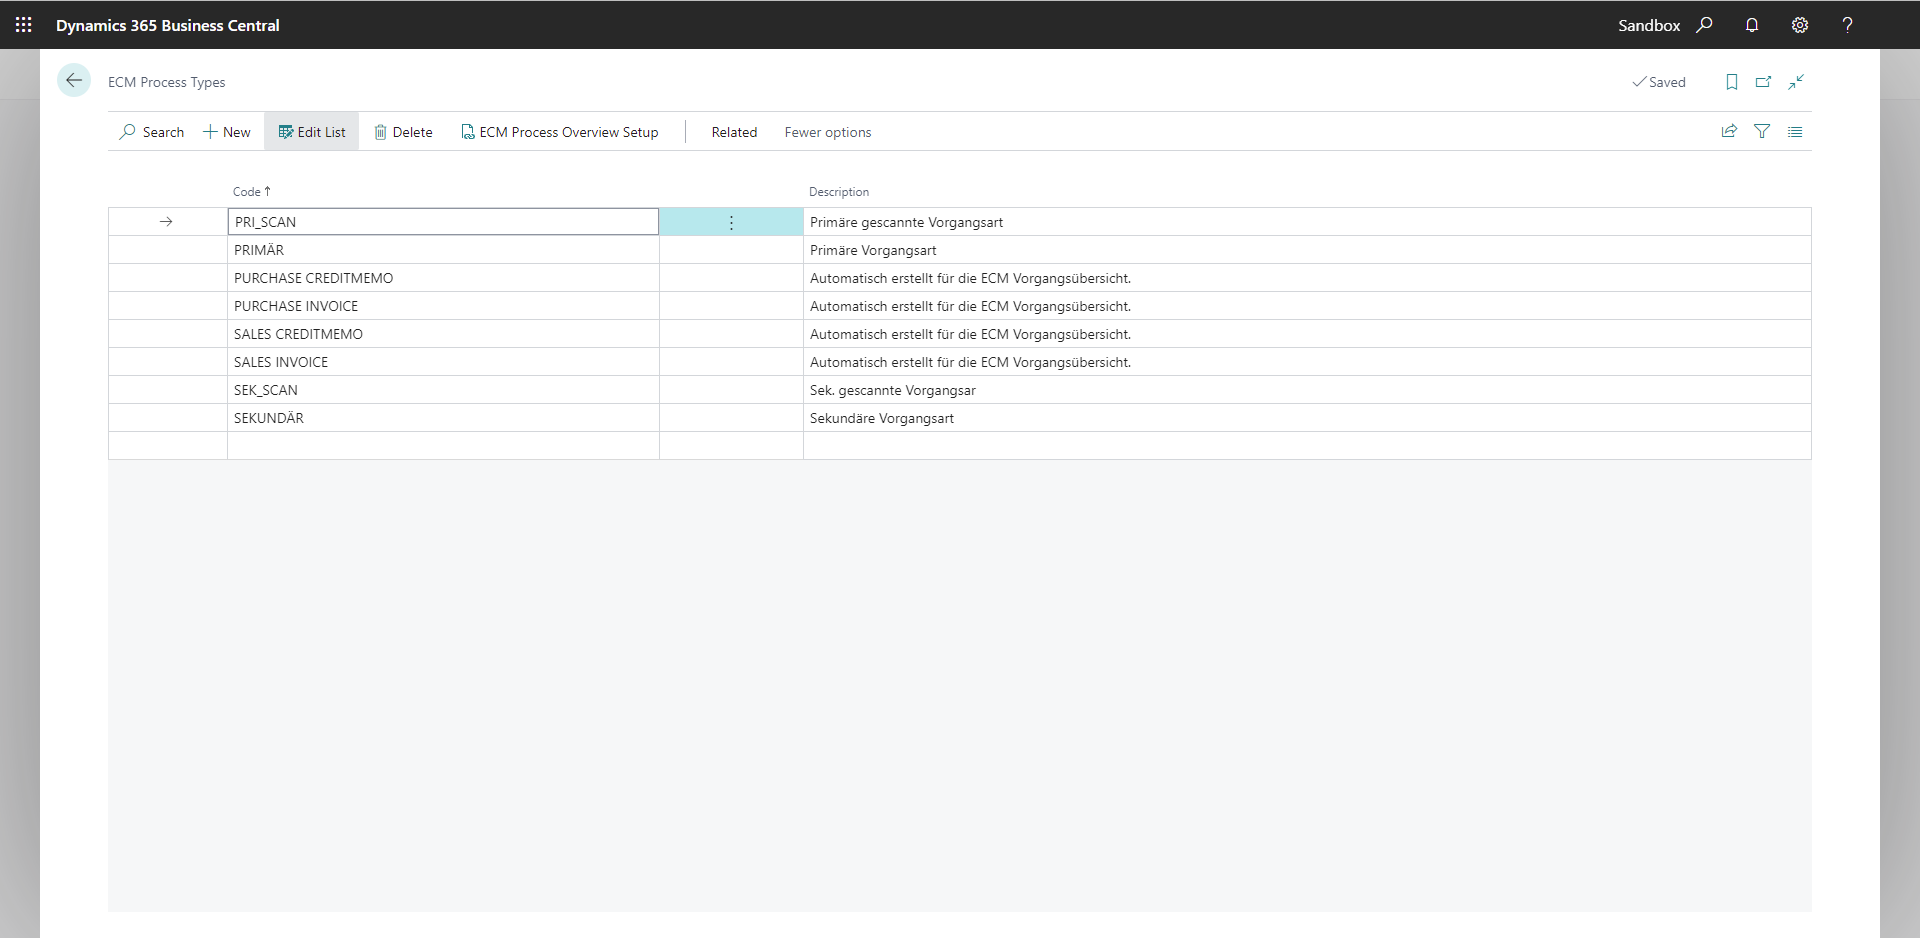Open the Related menu

click(734, 132)
